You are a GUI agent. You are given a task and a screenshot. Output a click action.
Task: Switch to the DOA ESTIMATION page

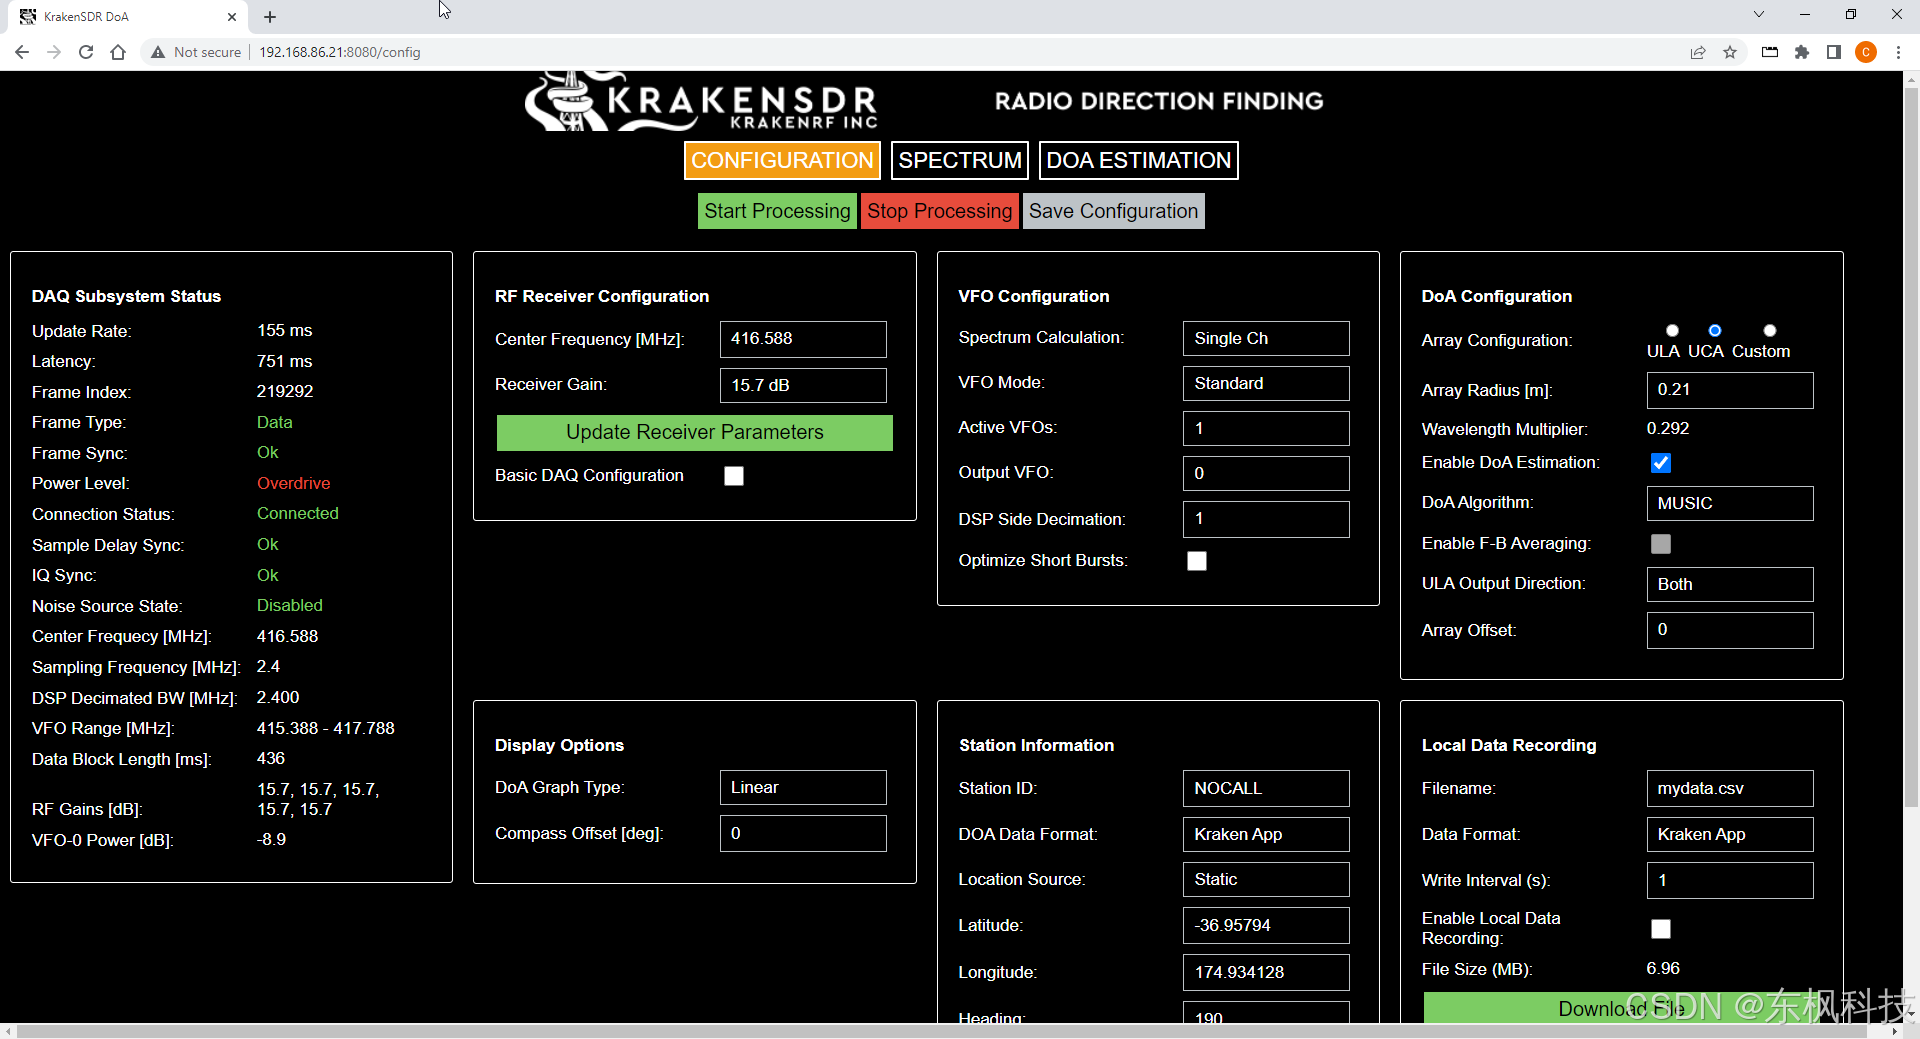pyautogui.click(x=1139, y=160)
